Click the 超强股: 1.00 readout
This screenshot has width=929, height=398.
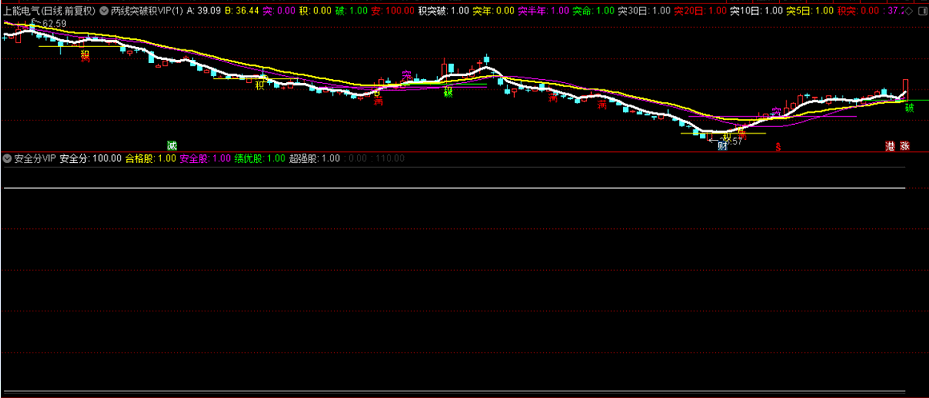click(x=315, y=158)
